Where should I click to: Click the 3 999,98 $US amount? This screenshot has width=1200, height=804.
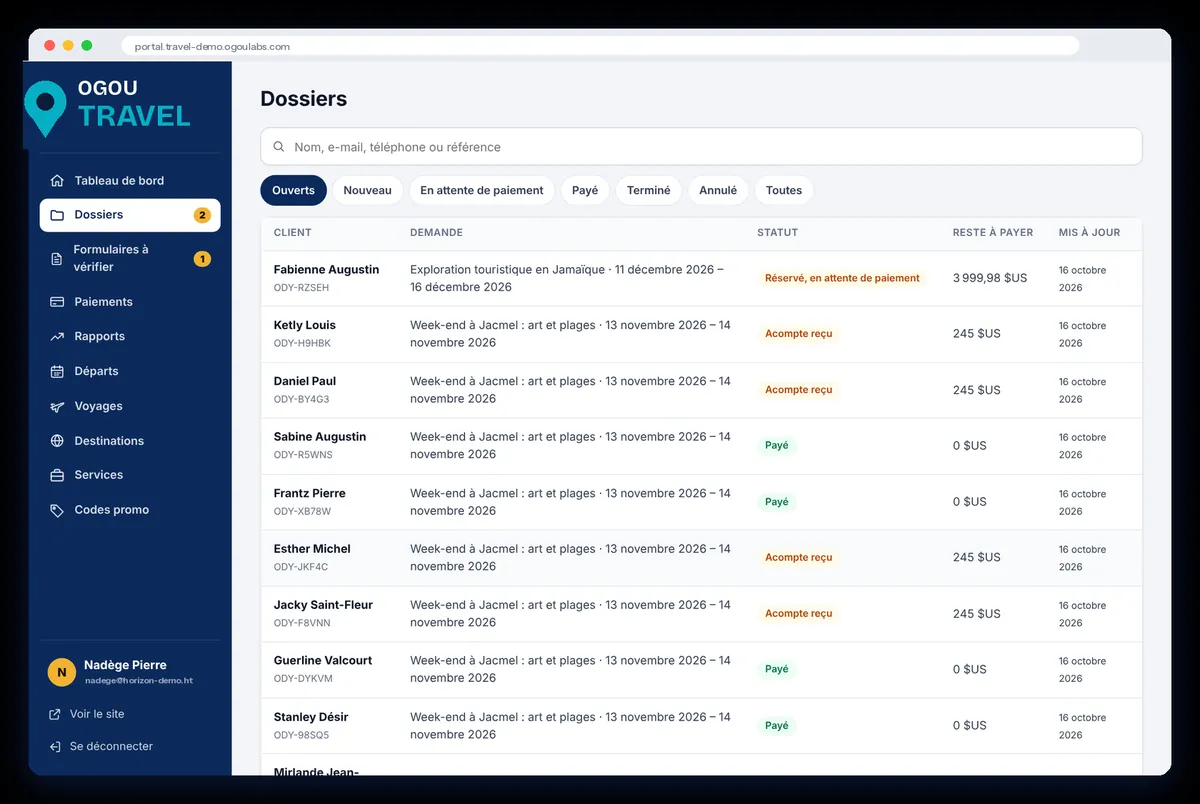(990, 278)
